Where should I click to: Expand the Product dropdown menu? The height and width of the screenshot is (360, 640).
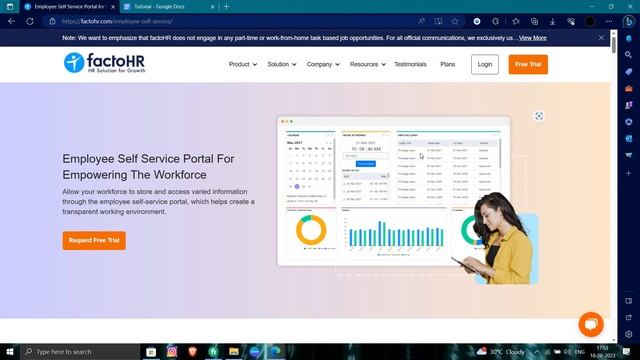pos(243,64)
